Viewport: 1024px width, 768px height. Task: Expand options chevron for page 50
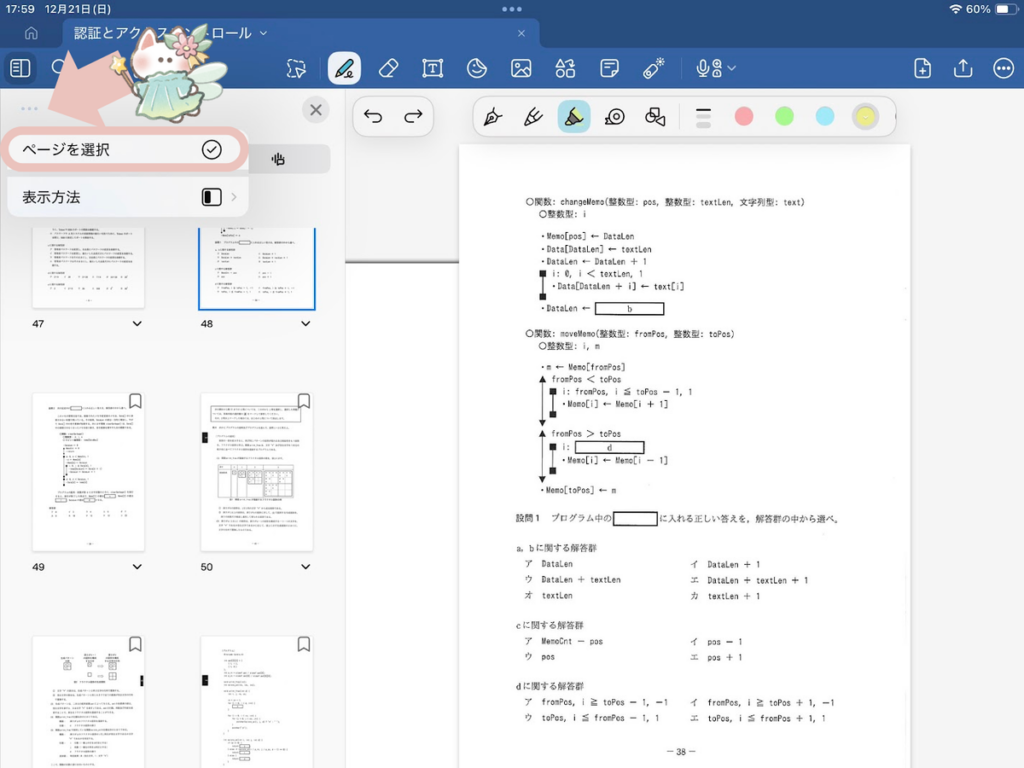(305, 567)
